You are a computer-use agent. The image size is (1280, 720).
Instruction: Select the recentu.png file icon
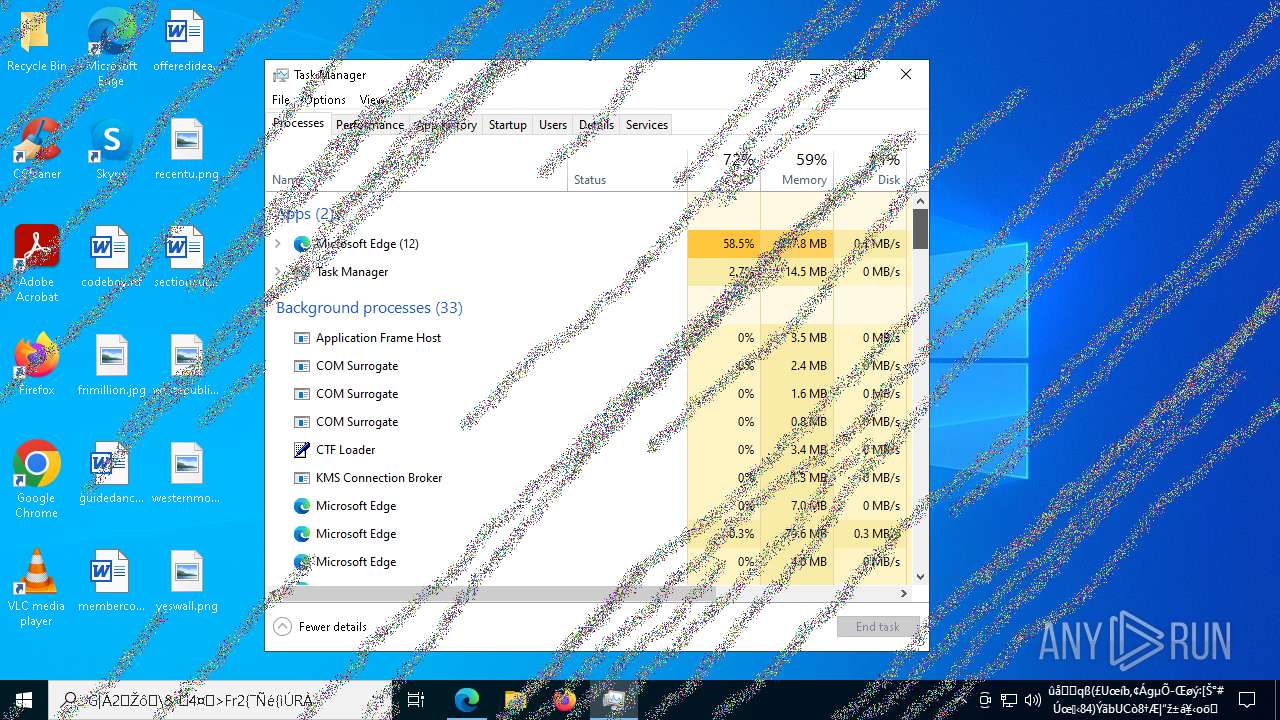(186, 150)
